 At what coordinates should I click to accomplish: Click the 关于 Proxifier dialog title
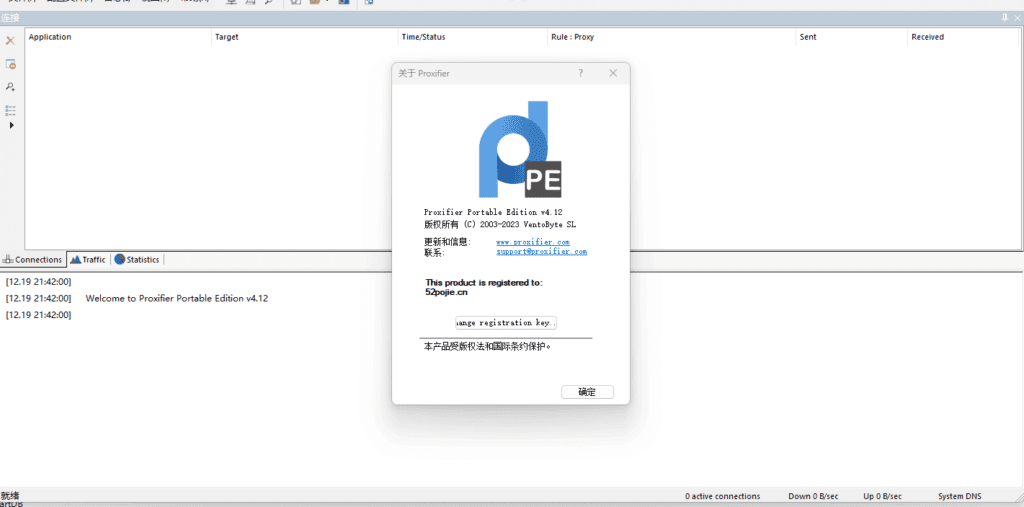(424, 73)
